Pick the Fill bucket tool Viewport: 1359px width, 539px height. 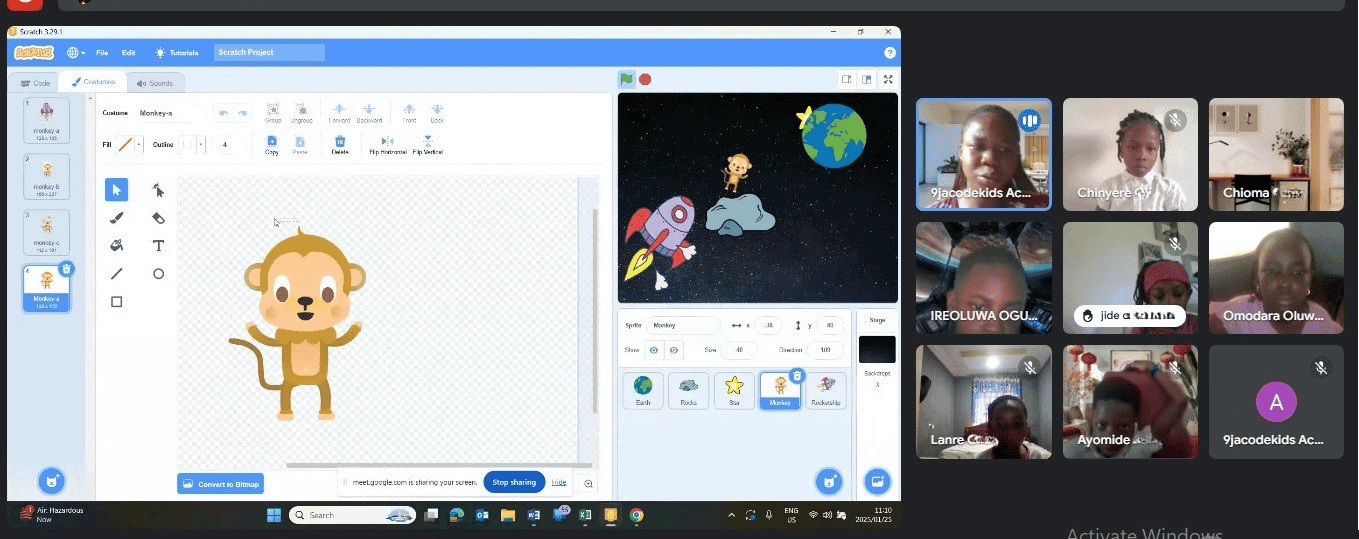(x=117, y=246)
